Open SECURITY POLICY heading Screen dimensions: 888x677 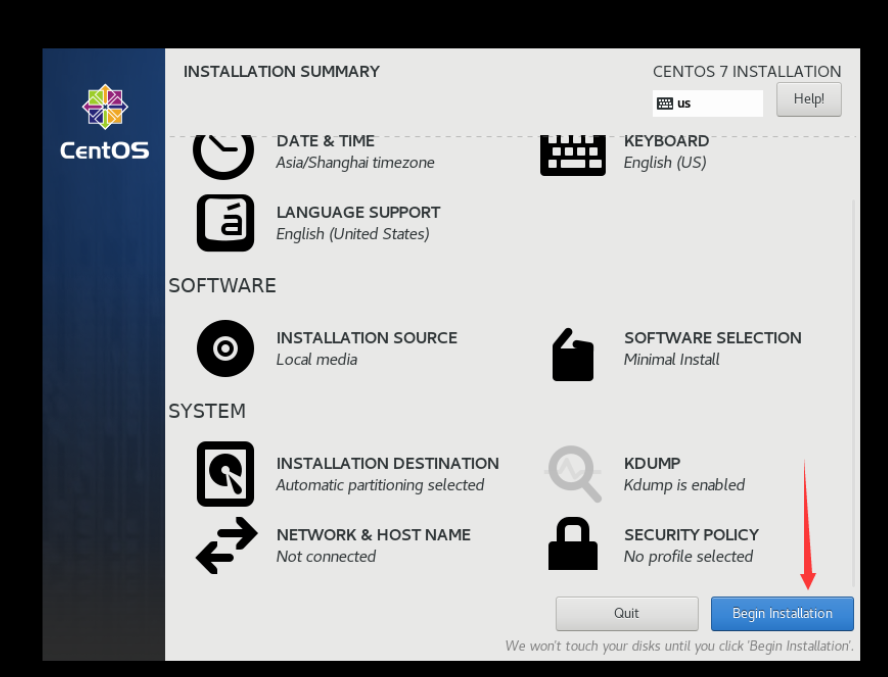coord(691,535)
